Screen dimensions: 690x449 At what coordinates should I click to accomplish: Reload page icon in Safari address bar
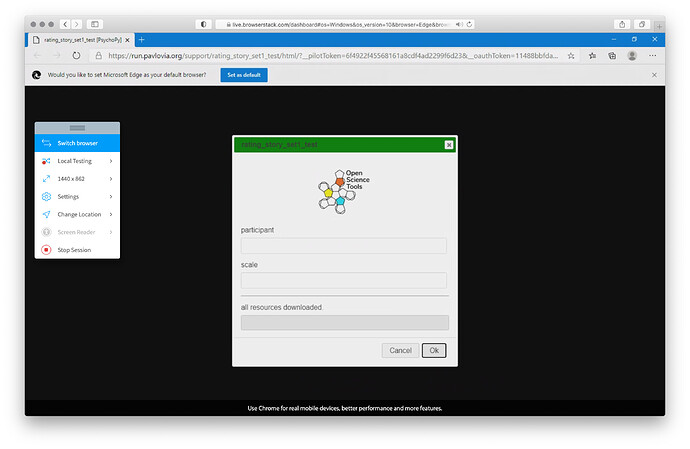click(x=469, y=24)
